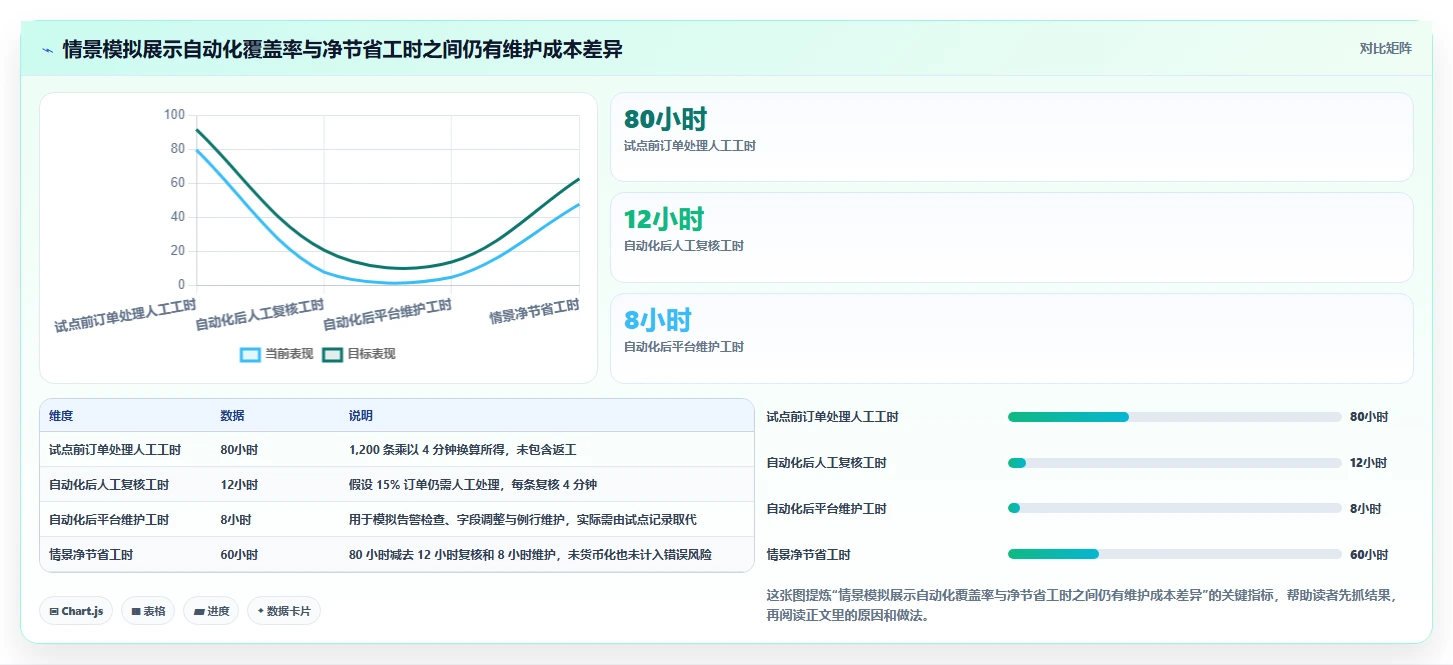1453x665 pixels.
Task: Click the 80小时 stat card value
Action: [665, 119]
